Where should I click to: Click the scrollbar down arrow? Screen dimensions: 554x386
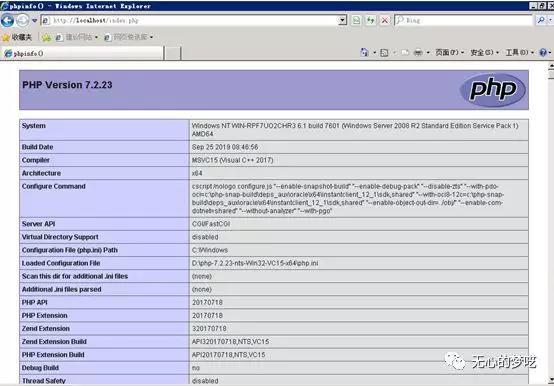tap(551, 380)
